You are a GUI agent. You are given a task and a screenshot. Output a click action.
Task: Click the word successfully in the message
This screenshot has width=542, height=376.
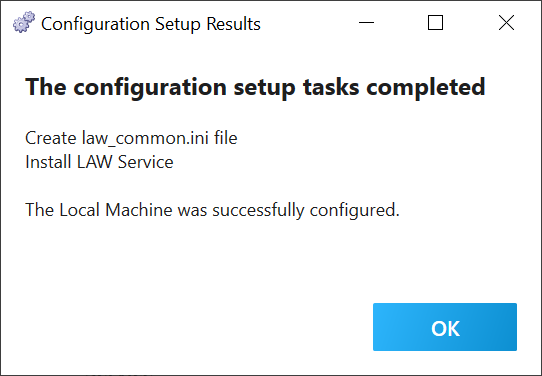pyautogui.click(x=258, y=210)
